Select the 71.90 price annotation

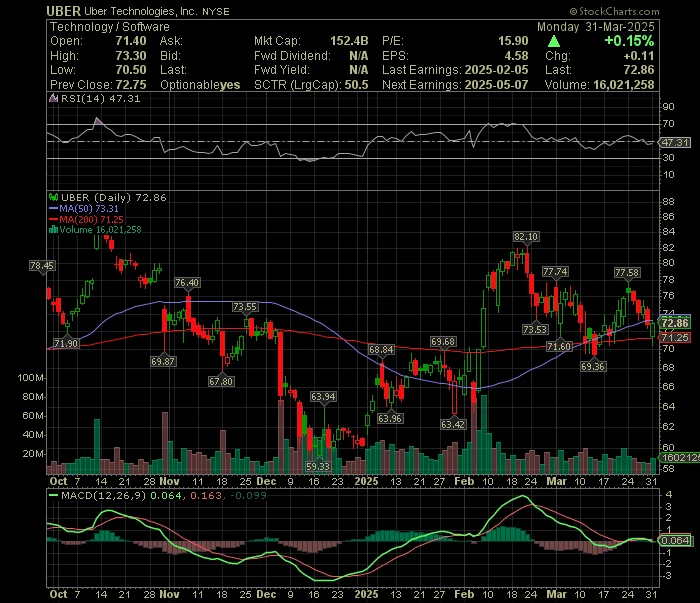(66, 343)
